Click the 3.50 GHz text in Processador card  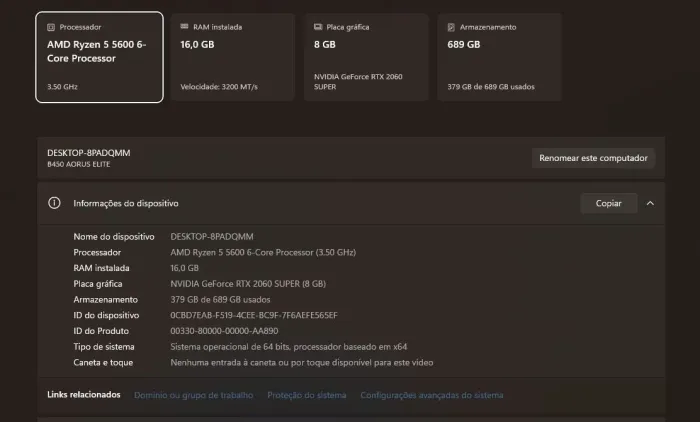click(x=62, y=87)
